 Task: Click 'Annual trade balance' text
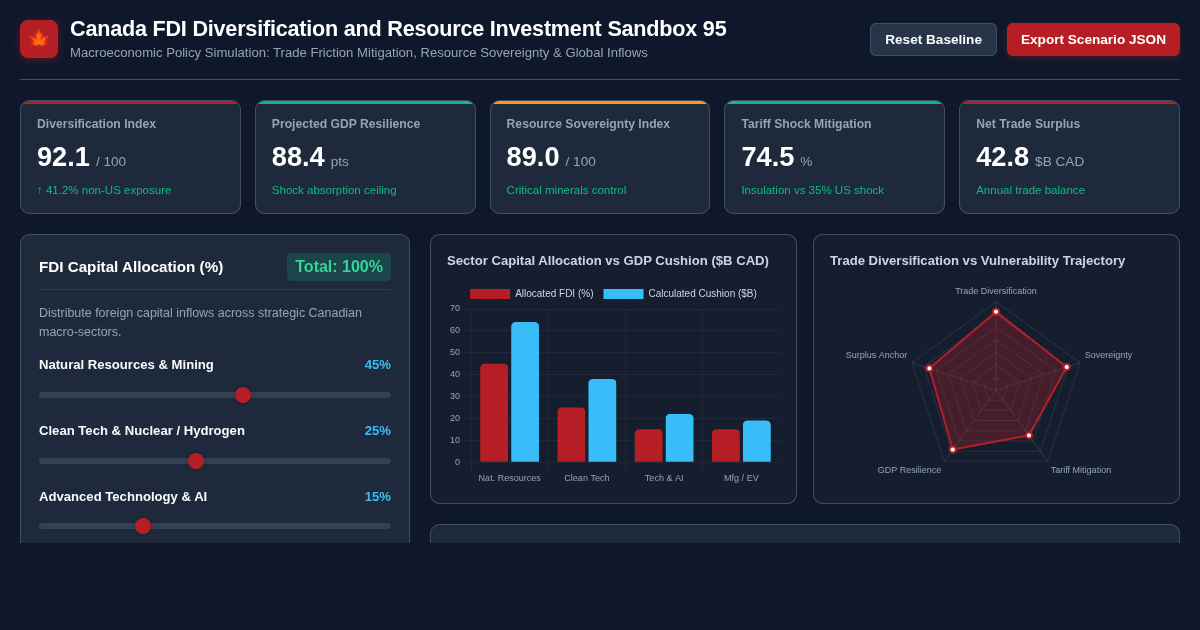pos(1030,190)
